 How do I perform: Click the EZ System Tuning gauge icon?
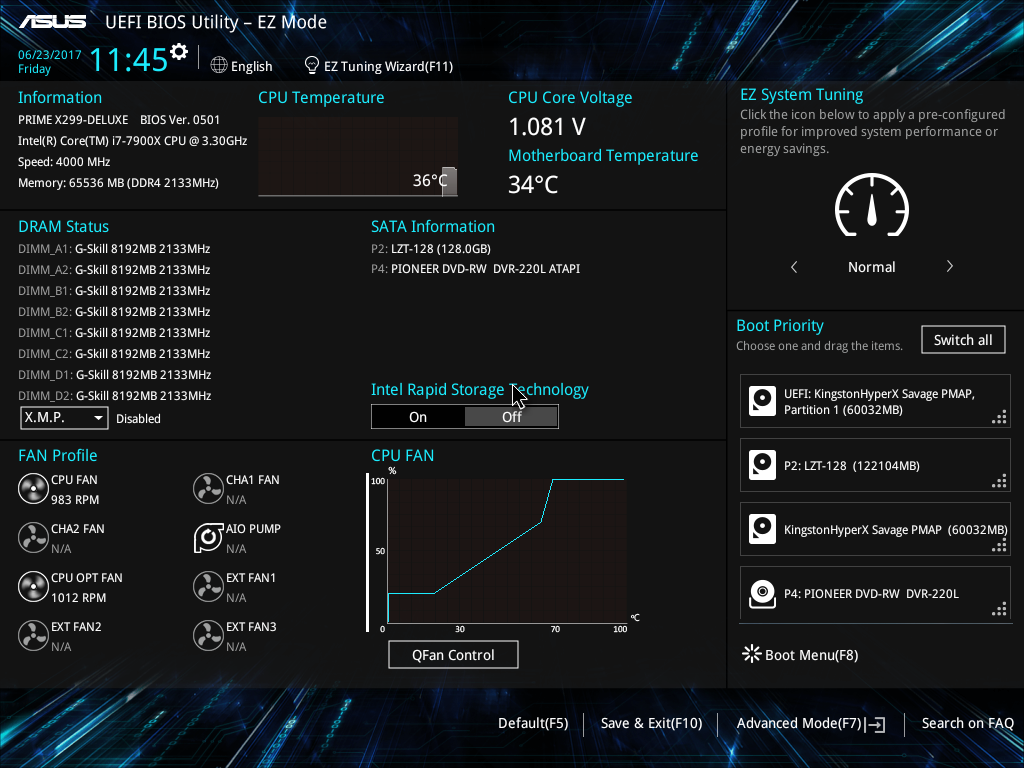872,205
